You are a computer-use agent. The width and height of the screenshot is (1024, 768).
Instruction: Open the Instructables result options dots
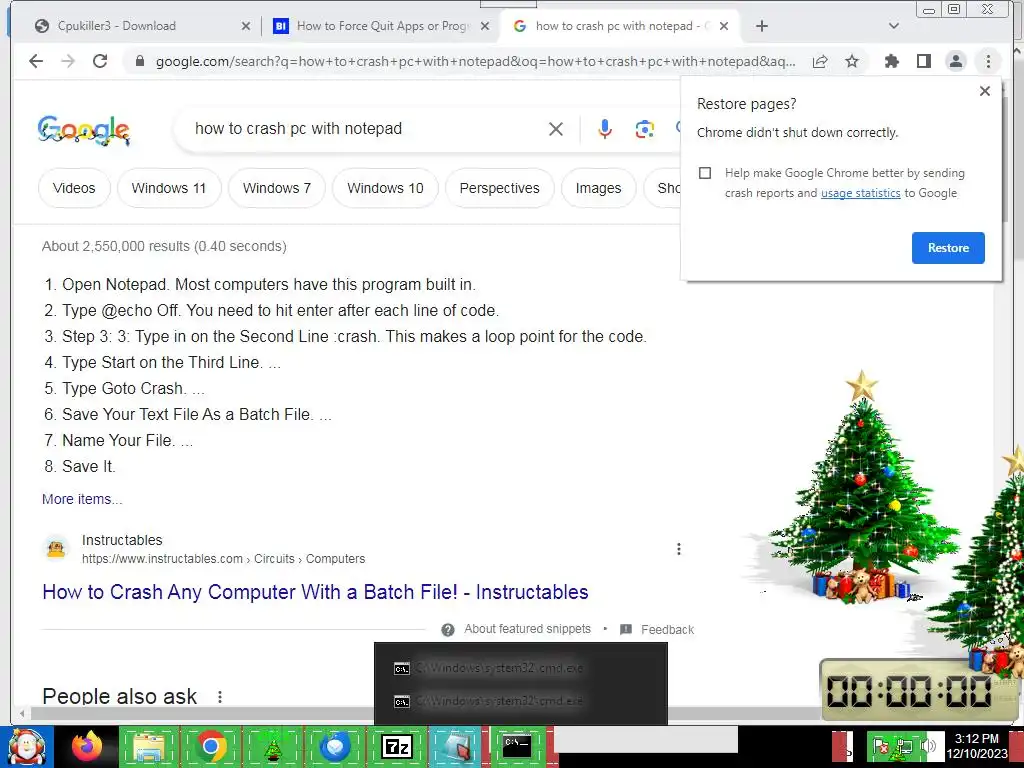[x=679, y=549]
